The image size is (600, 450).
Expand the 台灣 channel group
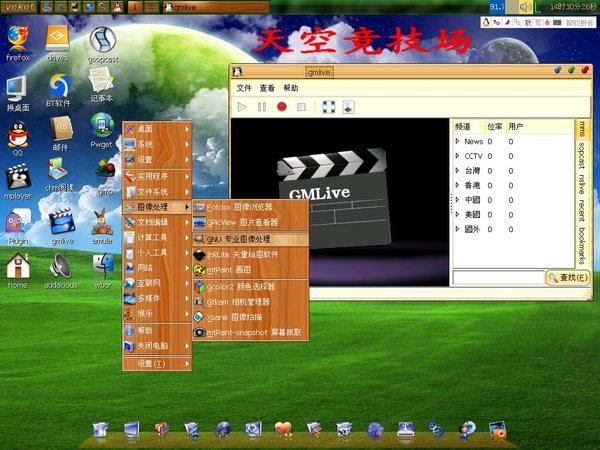[x=457, y=171]
